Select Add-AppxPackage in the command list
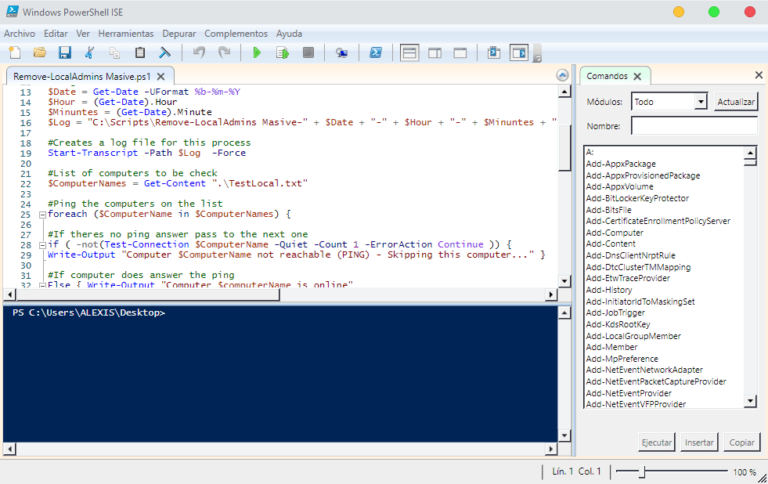Viewport: 768px width, 484px height. click(x=621, y=164)
